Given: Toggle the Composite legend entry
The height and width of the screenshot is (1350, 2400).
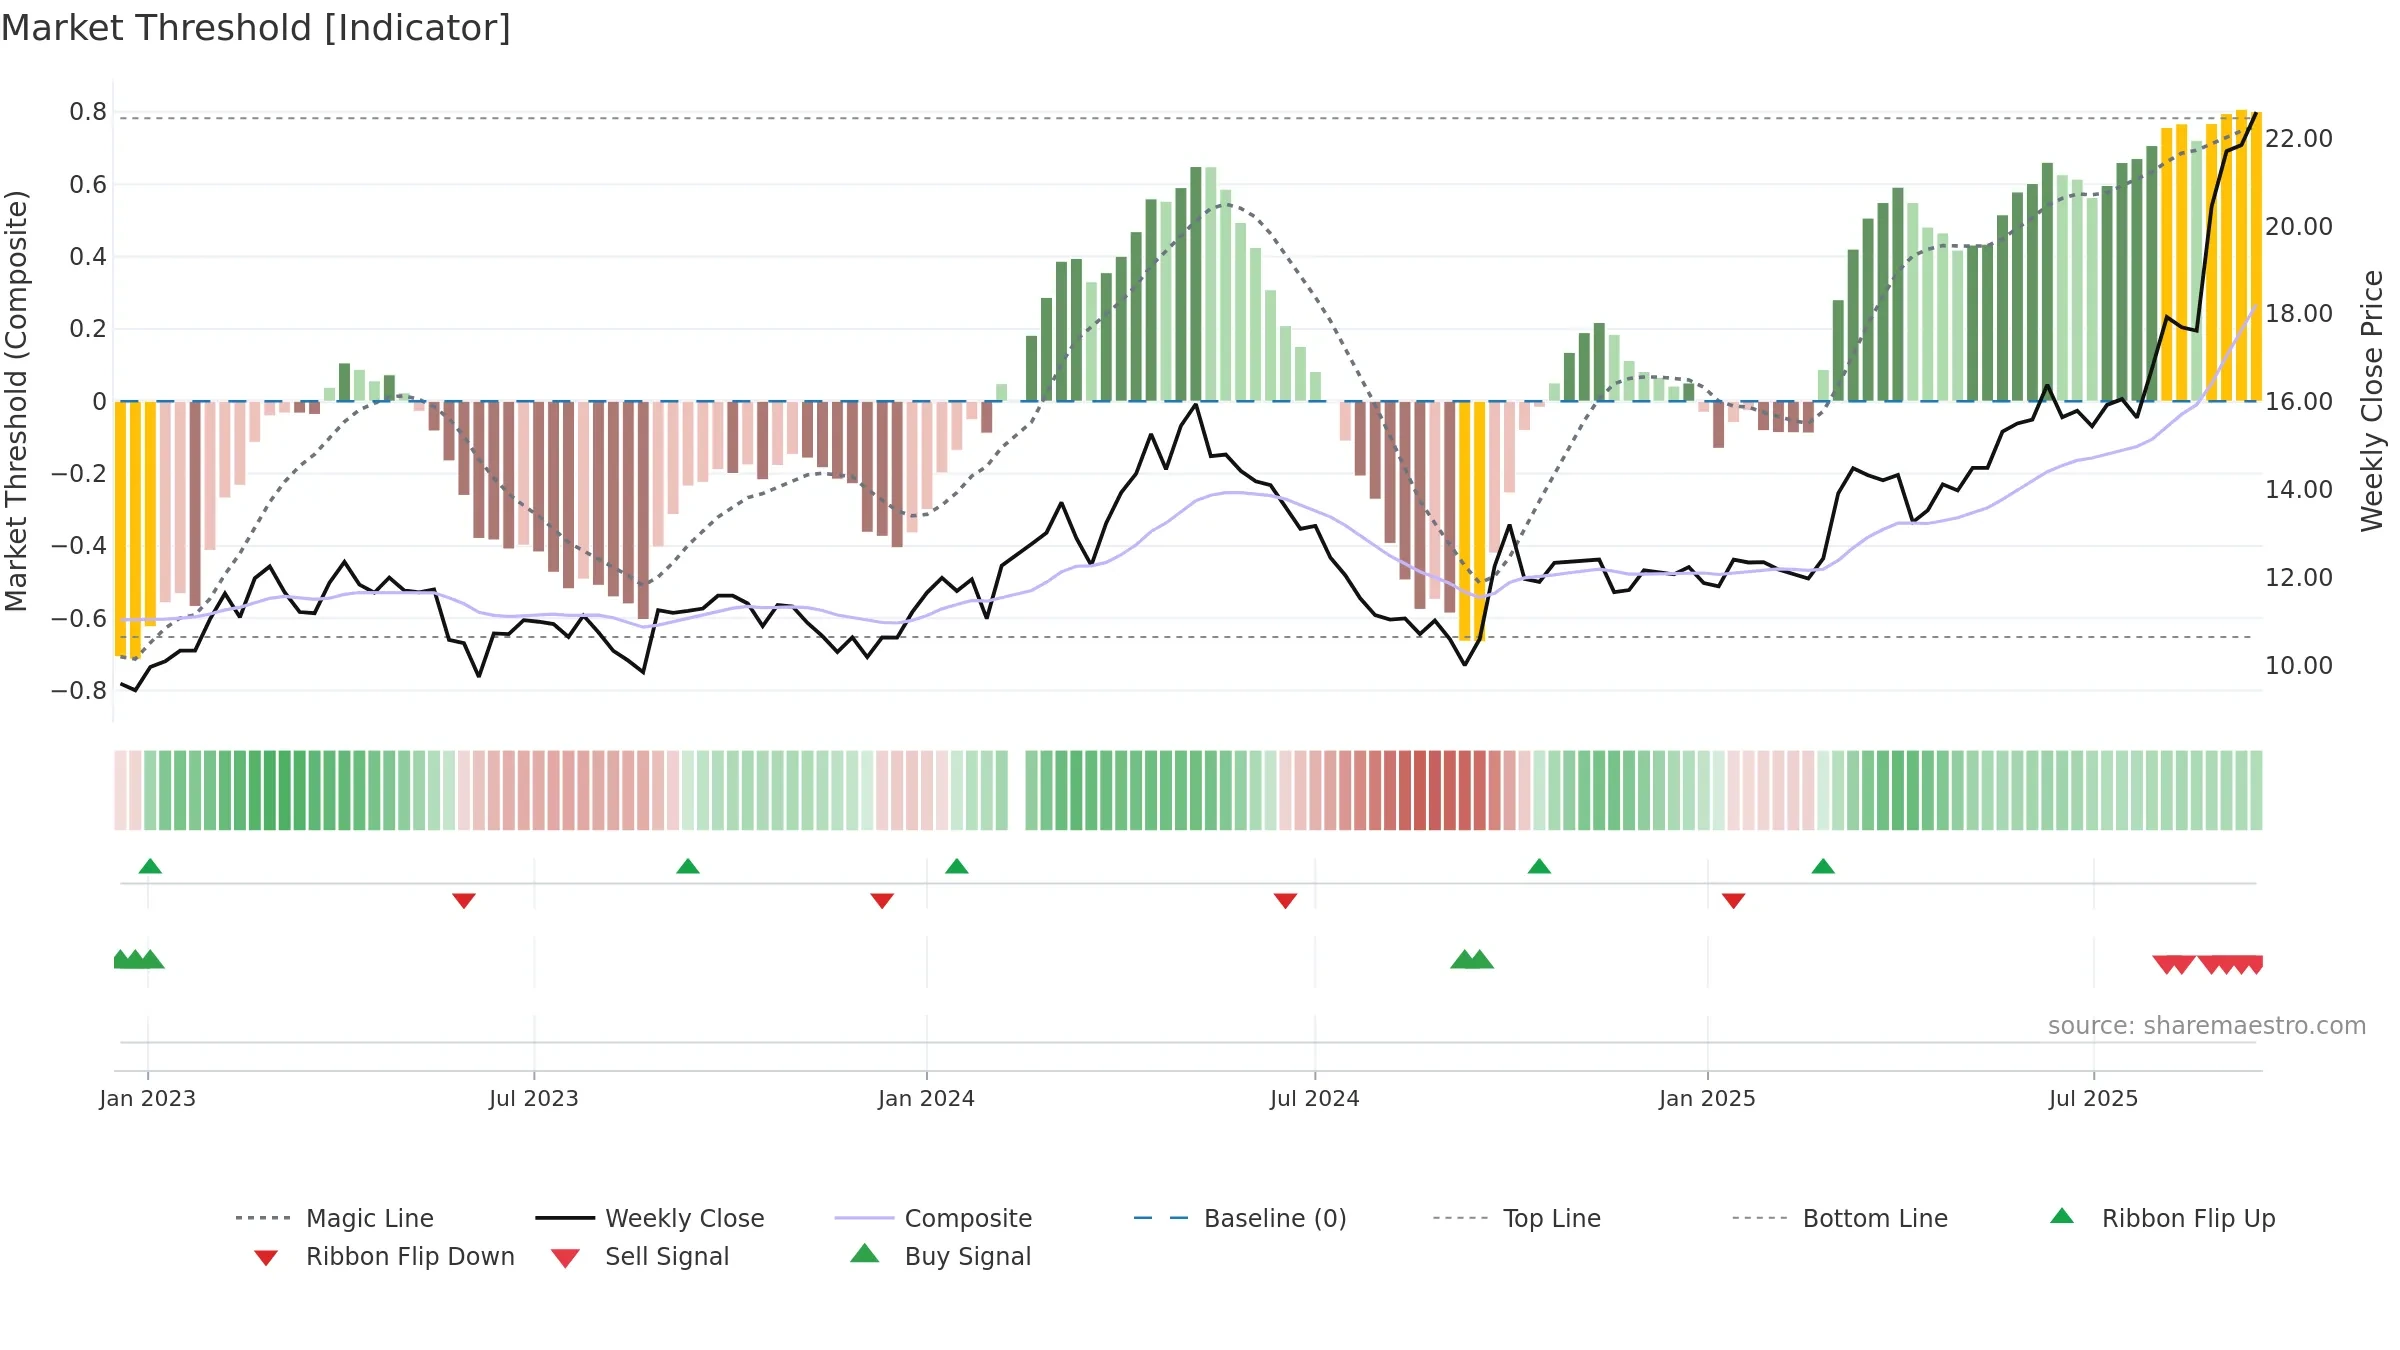Looking at the screenshot, I should pyautogui.click(x=933, y=1218).
